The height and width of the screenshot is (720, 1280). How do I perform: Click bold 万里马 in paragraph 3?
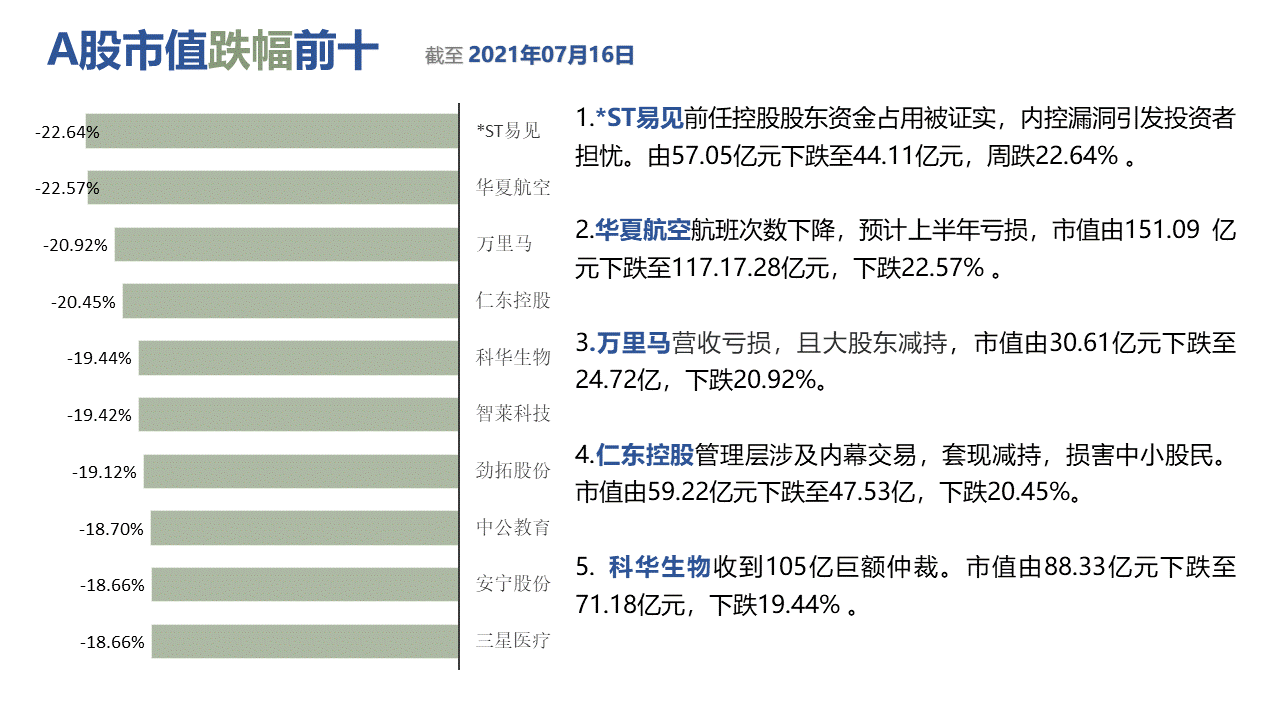(632, 345)
